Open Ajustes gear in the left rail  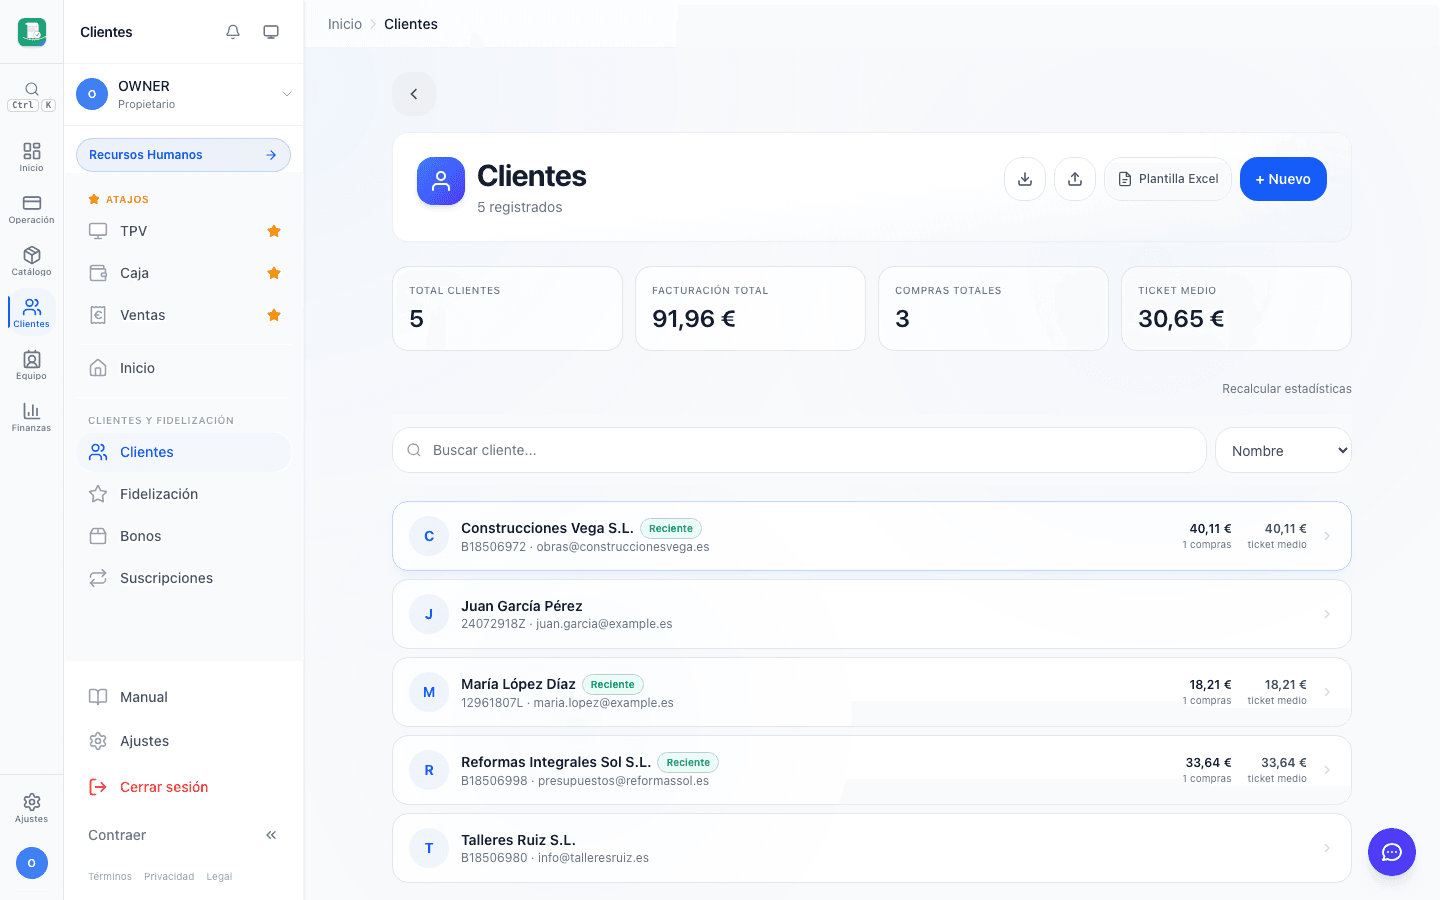pos(32,808)
